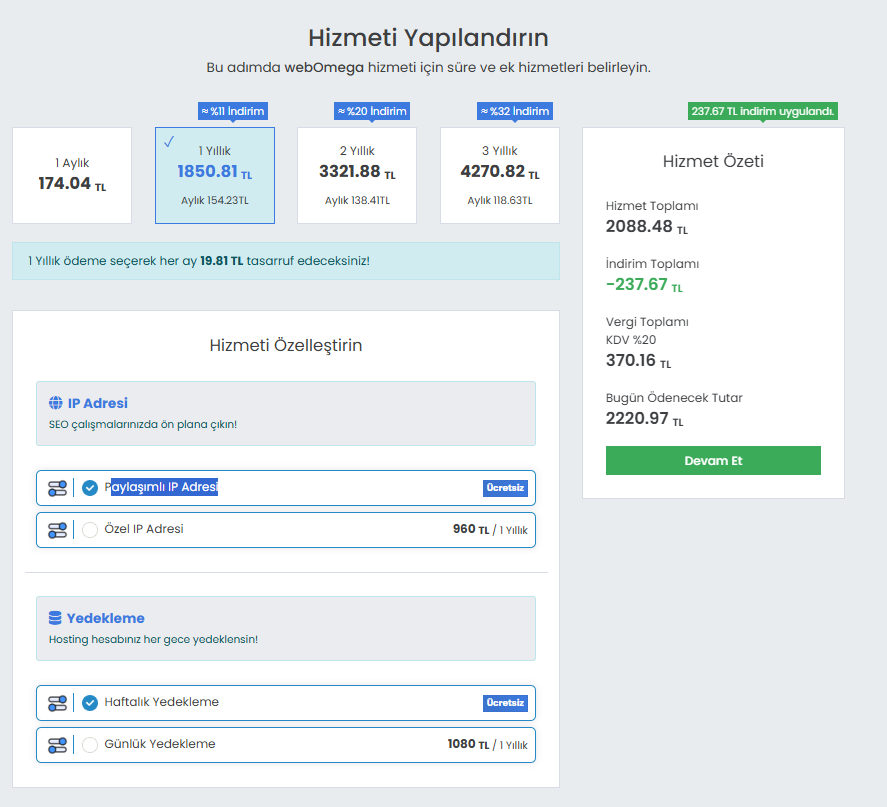Click the Ücretsiz badge on Haftalık Yedekleme
The height and width of the screenshot is (807, 887).
point(505,703)
